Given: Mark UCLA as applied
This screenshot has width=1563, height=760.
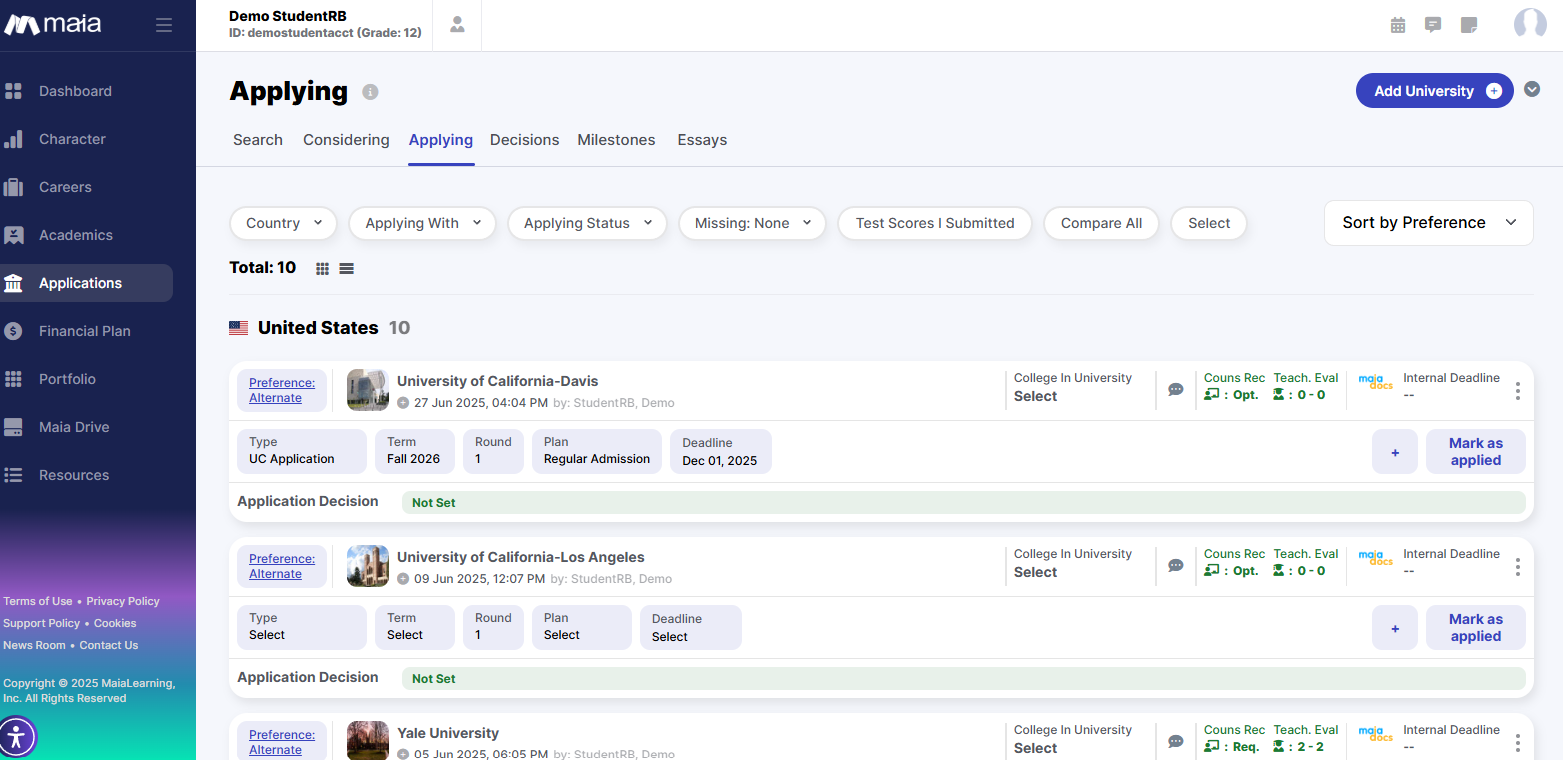Looking at the screenshot, I should [x=1475, y=628].
